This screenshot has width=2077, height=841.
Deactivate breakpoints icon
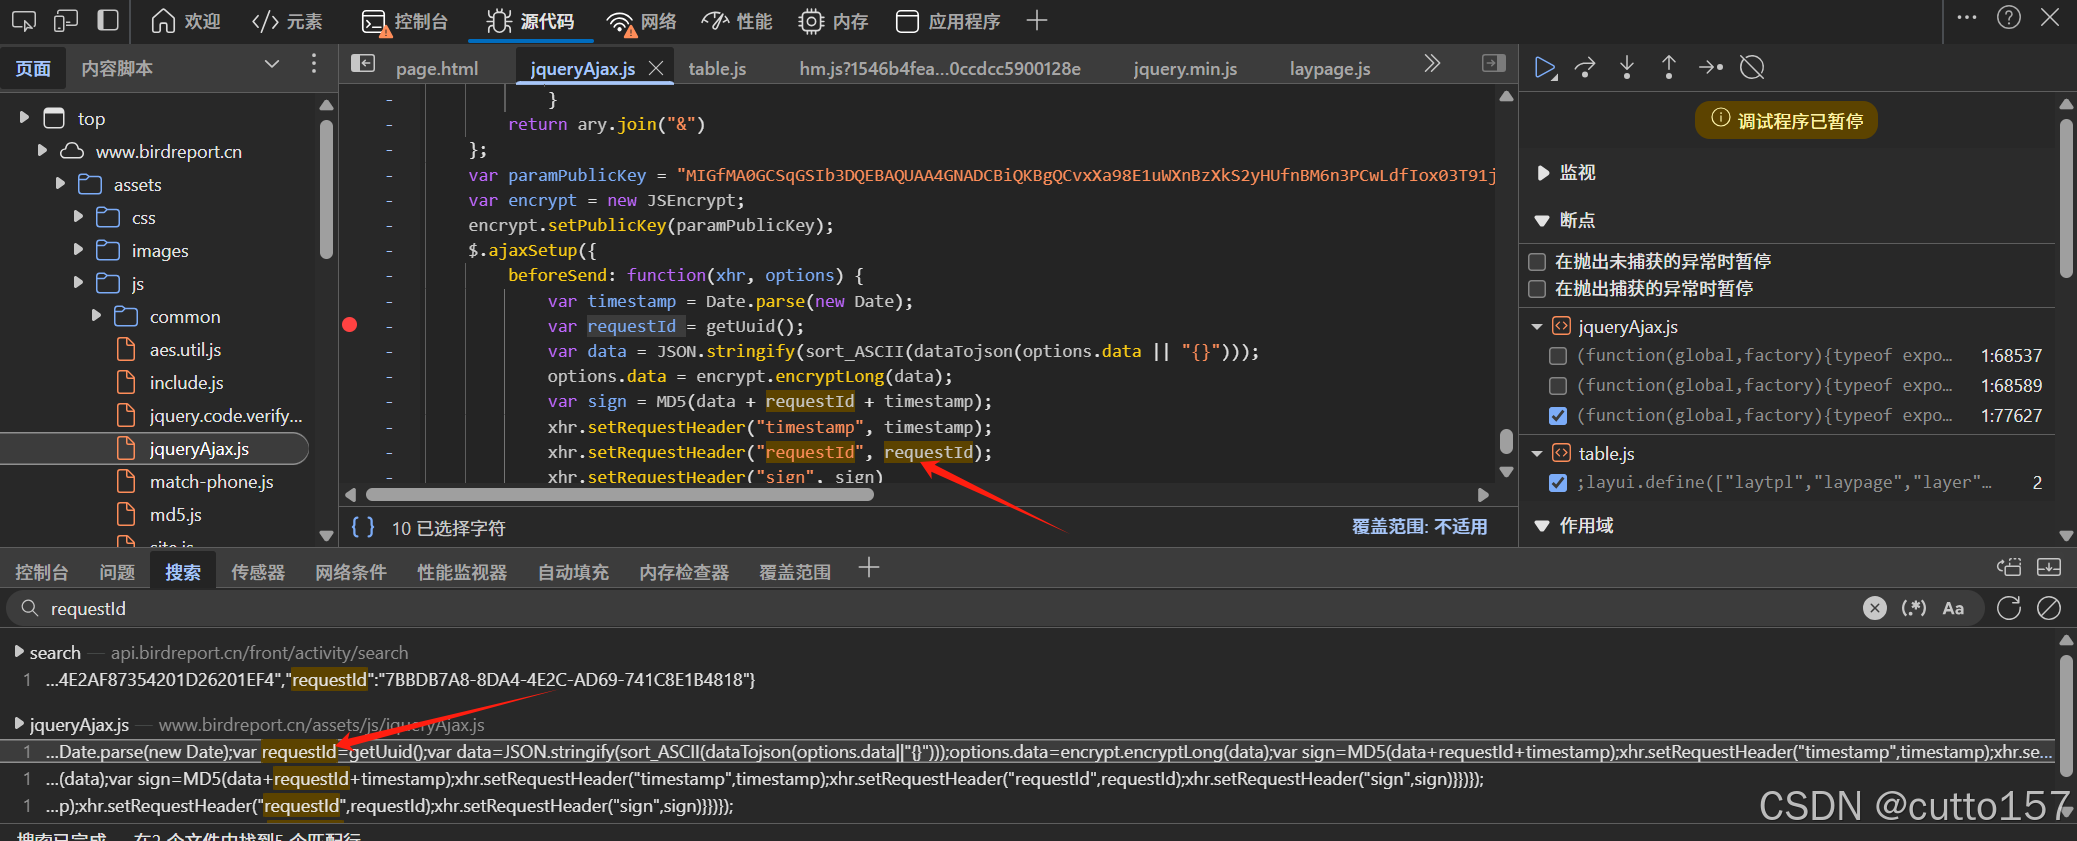pyautogui.click(x=1752, y=68)
